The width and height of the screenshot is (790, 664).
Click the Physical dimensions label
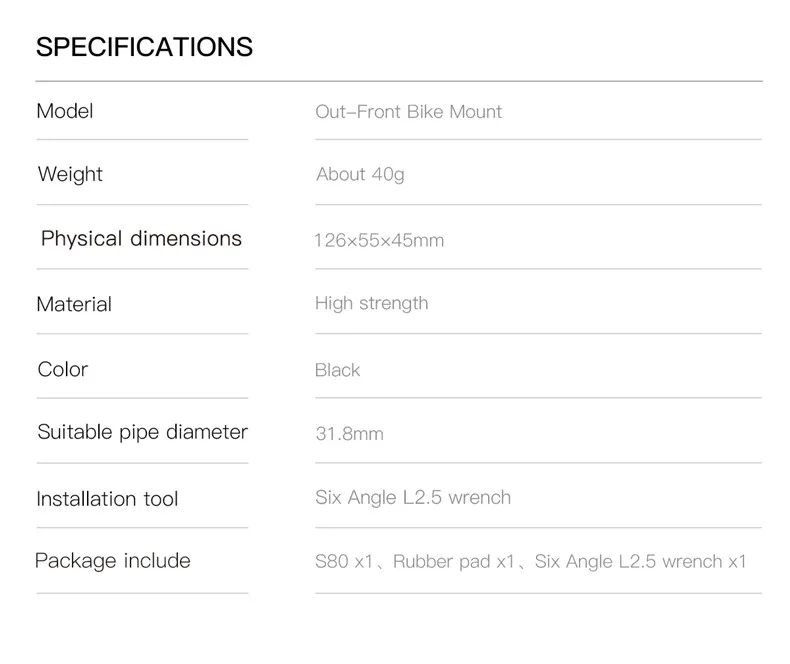click(x=141, y=239)
